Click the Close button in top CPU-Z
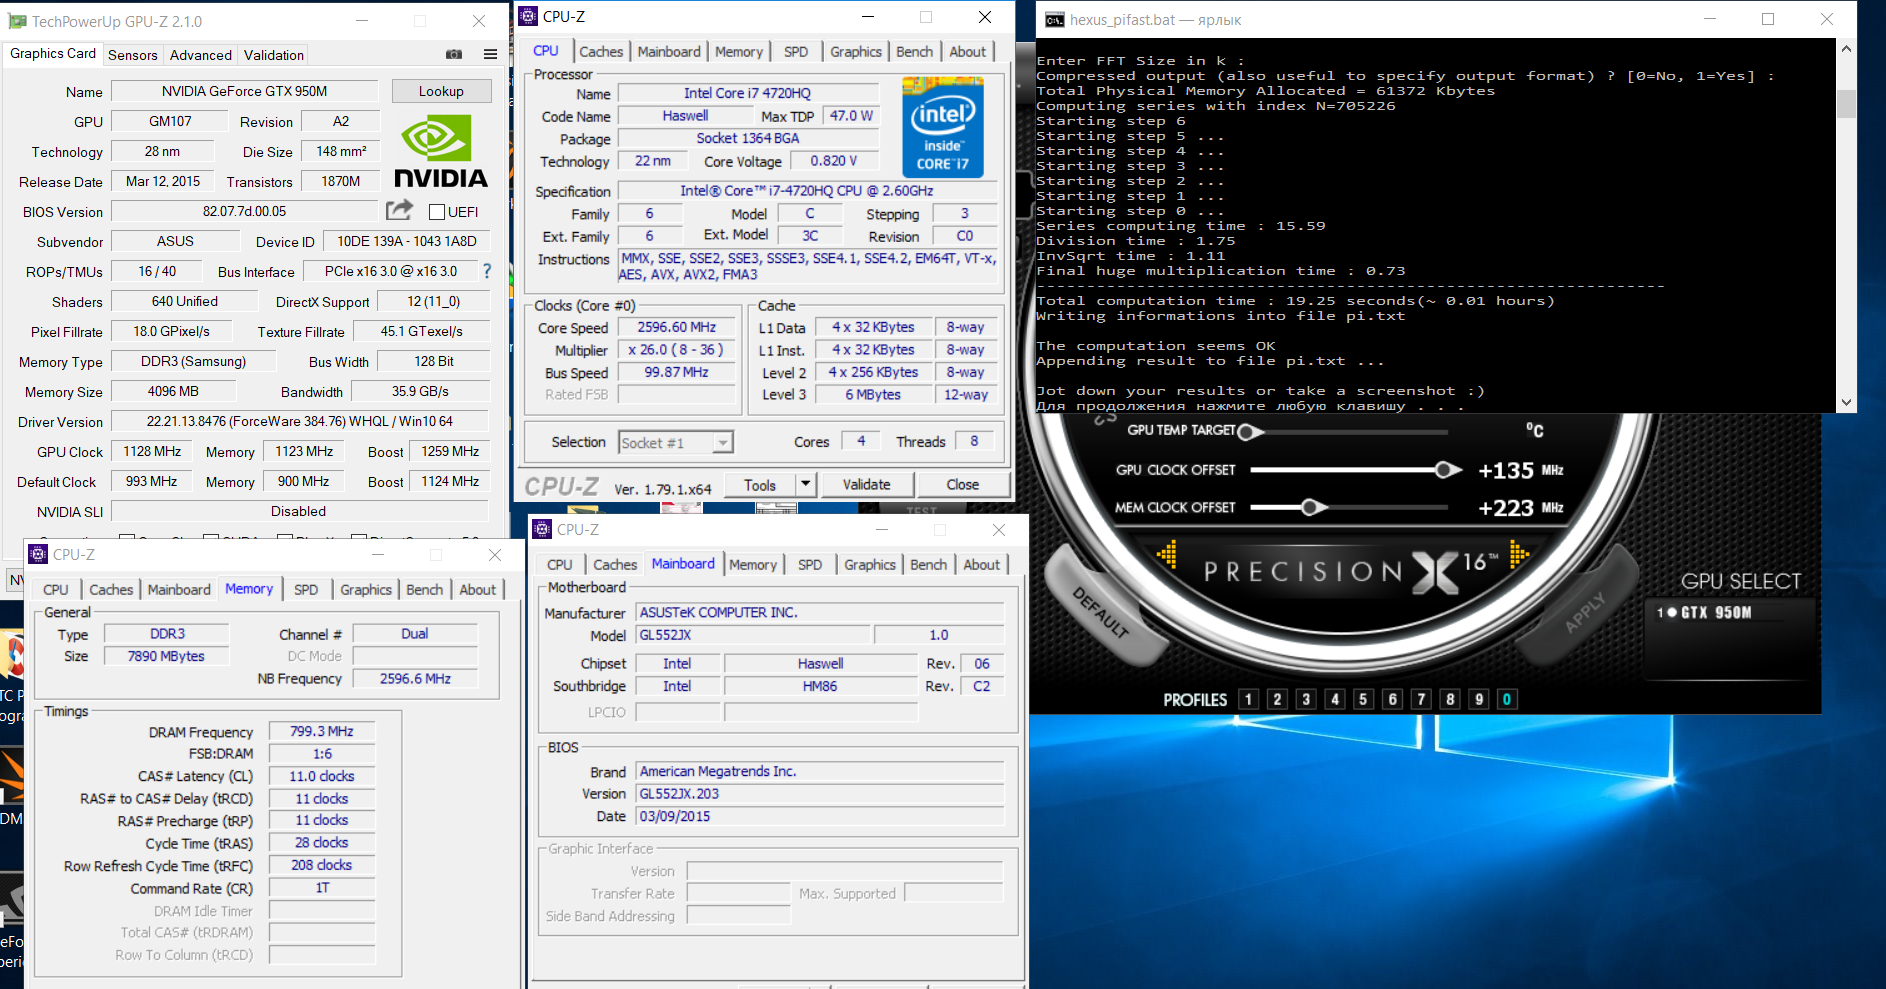This screenshot has height=989, width=1886. tap(963, 485)
